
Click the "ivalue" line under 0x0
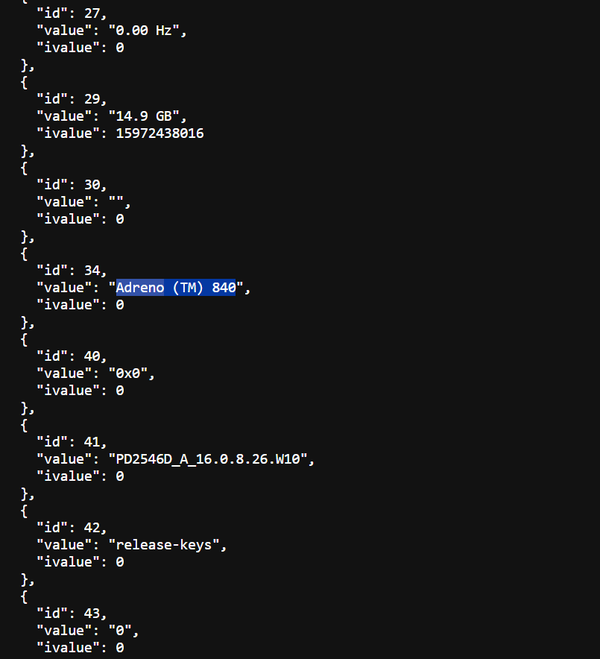tap(80, 391)
